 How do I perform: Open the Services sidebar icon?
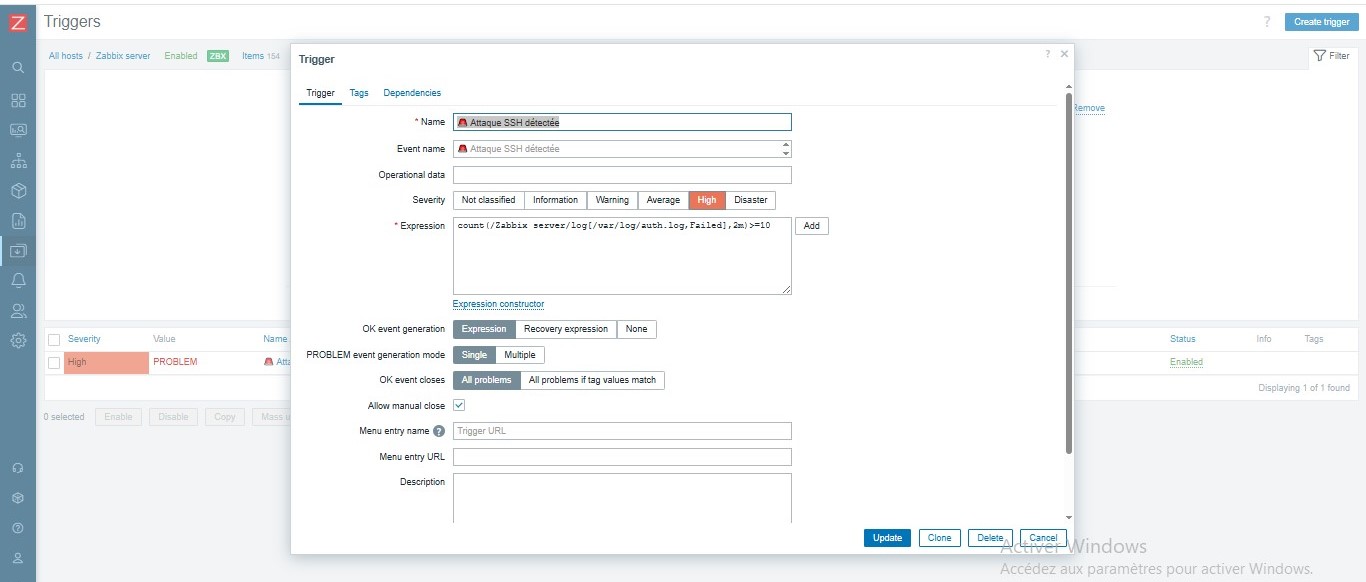pyautogui.click(x=18, y=161)
